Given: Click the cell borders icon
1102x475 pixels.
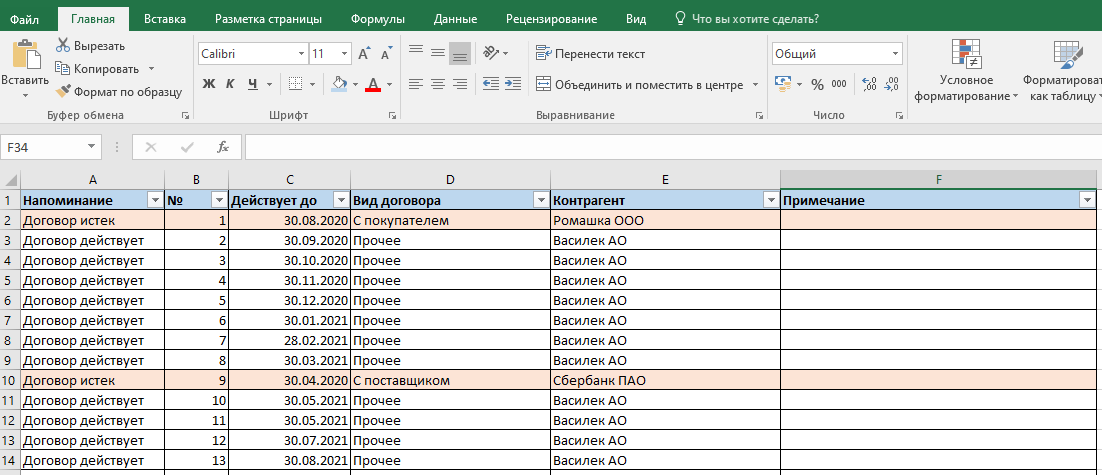Looking at the screenshot, I should click(296, 84).
